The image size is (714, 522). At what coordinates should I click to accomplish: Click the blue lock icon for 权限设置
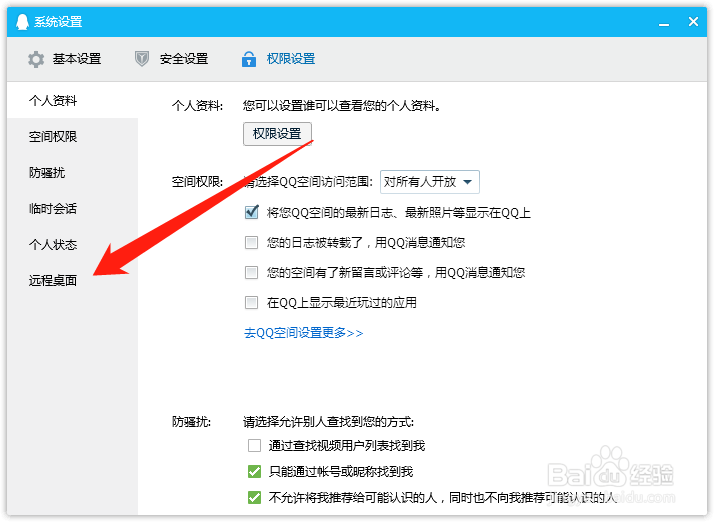tap(249, 59)
